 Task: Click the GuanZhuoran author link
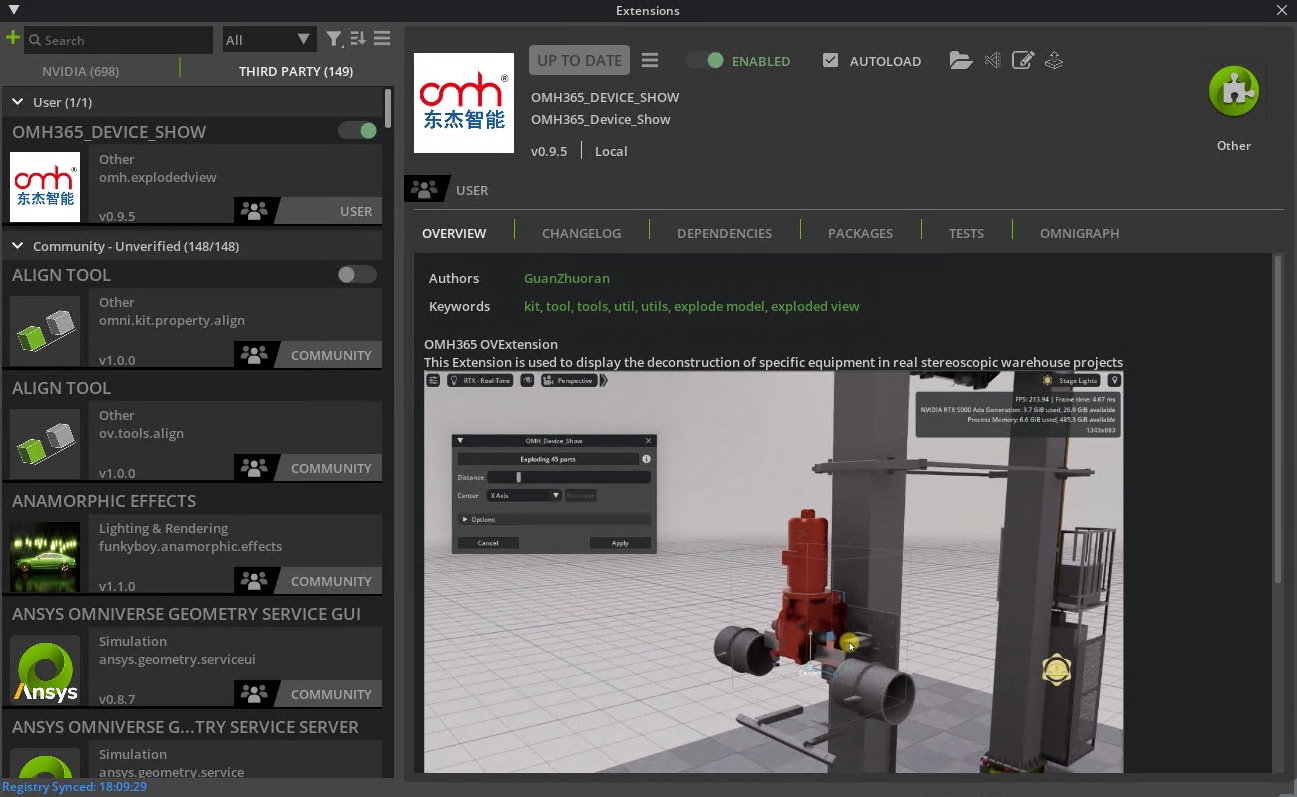566,278
